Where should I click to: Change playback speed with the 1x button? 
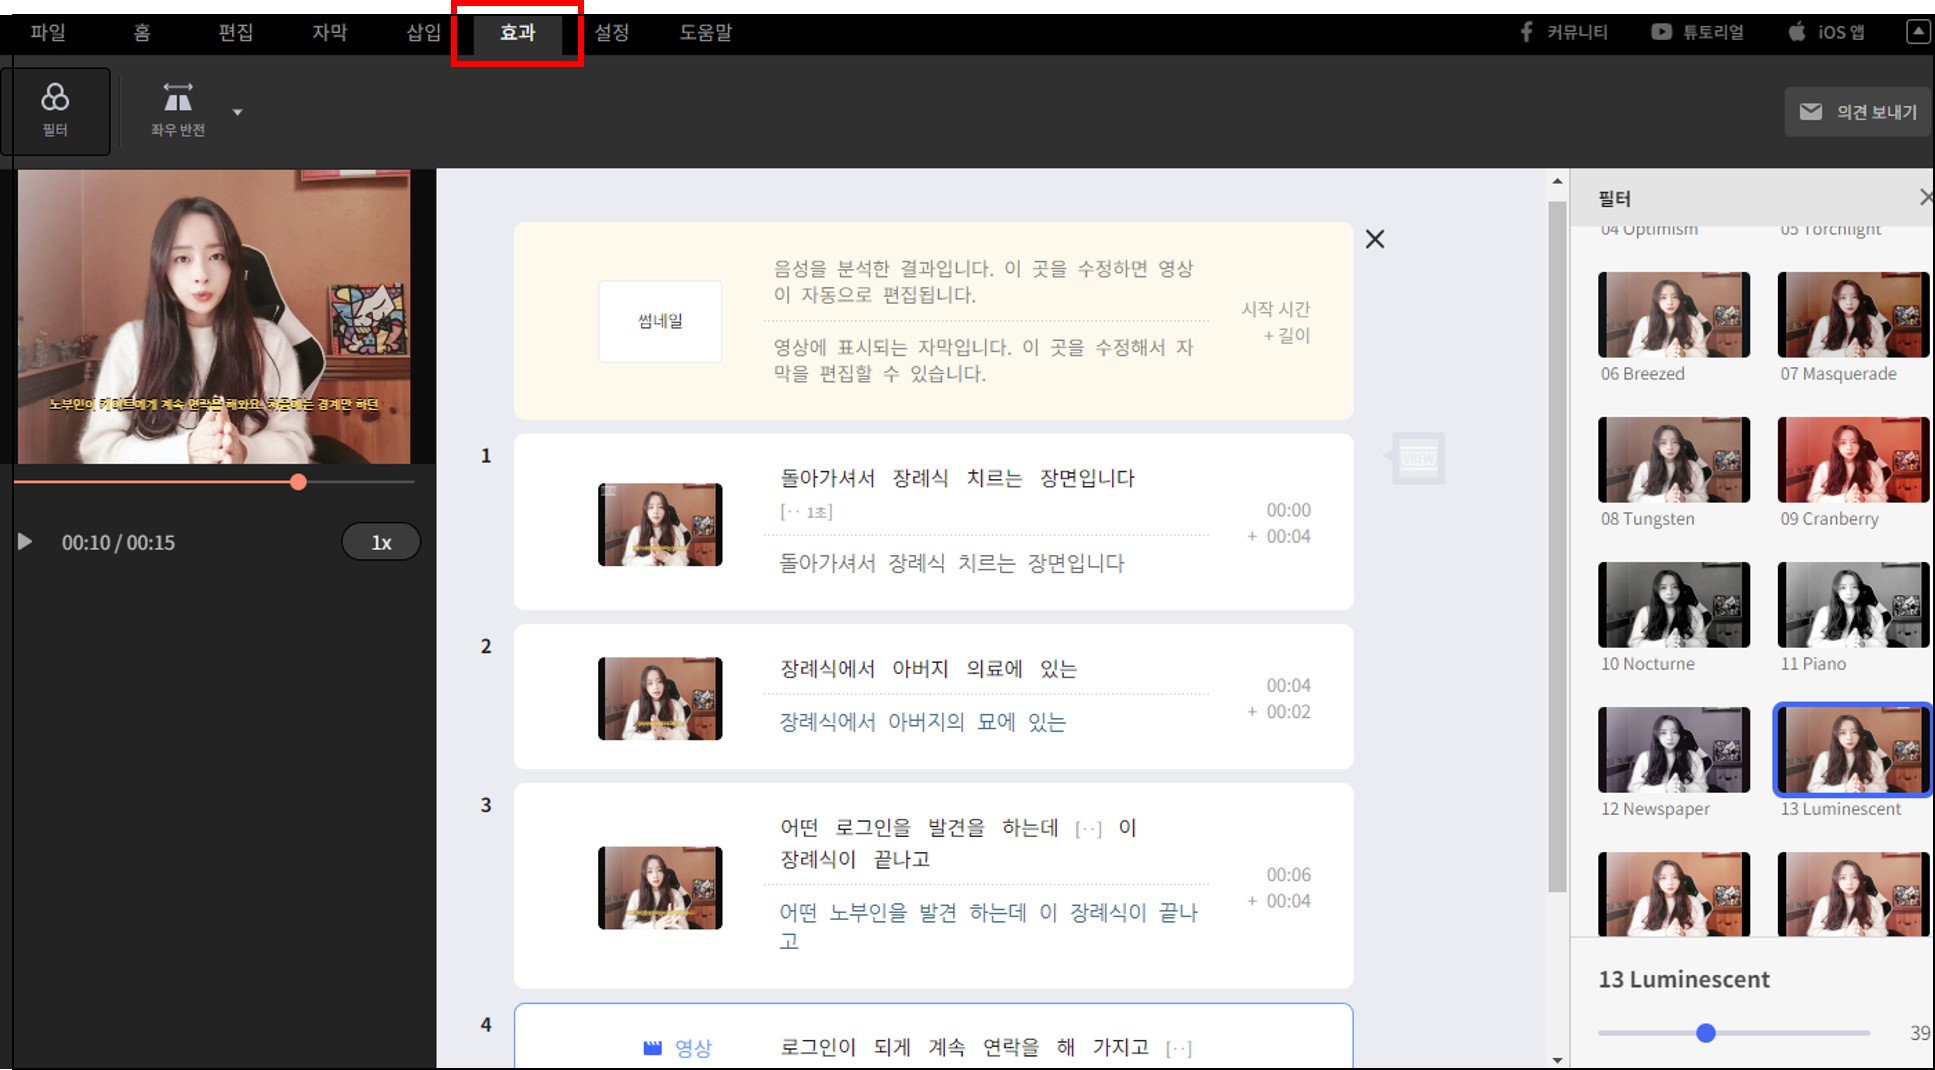coord(381,542)
